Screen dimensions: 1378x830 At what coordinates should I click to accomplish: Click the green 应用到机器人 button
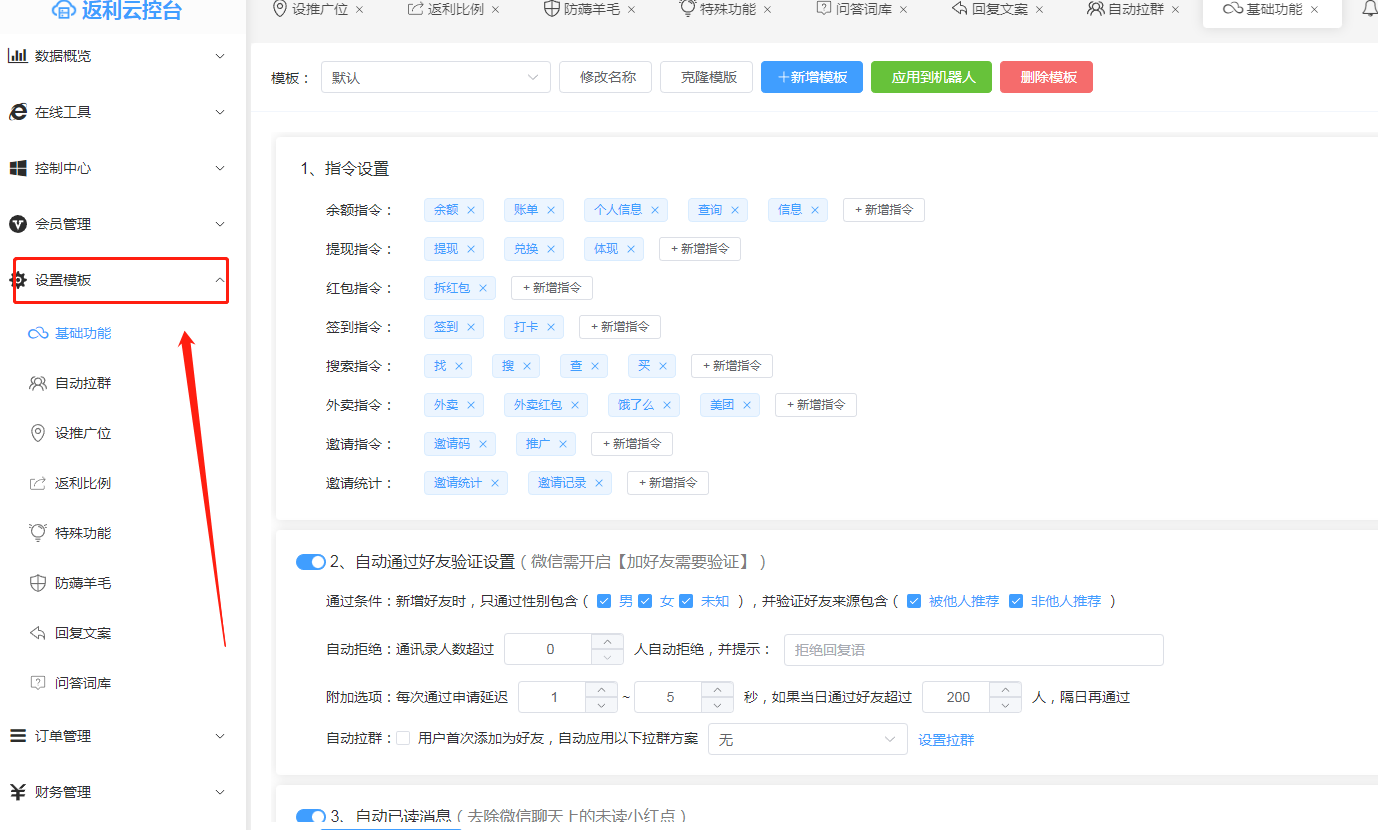pos(931,77)
